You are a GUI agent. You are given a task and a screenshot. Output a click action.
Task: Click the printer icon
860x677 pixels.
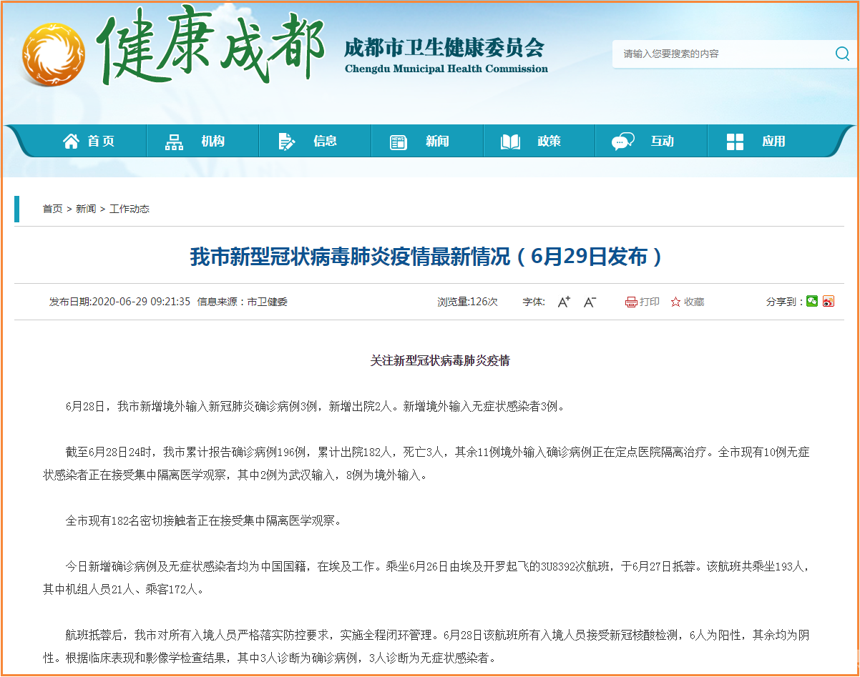[x=631, y=302]
